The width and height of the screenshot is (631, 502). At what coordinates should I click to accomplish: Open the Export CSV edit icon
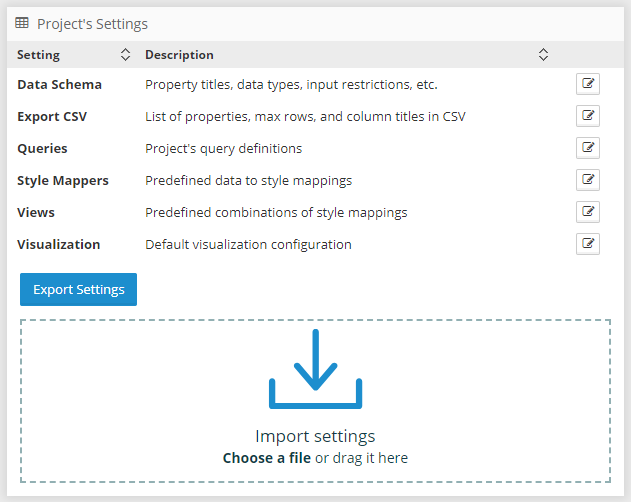coord(588,116)
